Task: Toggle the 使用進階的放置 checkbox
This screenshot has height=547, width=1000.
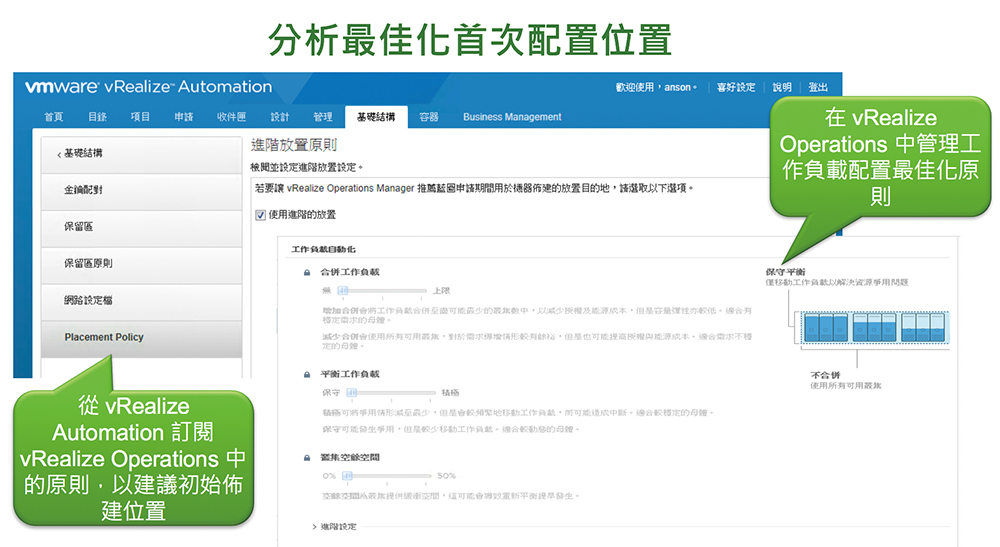Action: (260, 215)
